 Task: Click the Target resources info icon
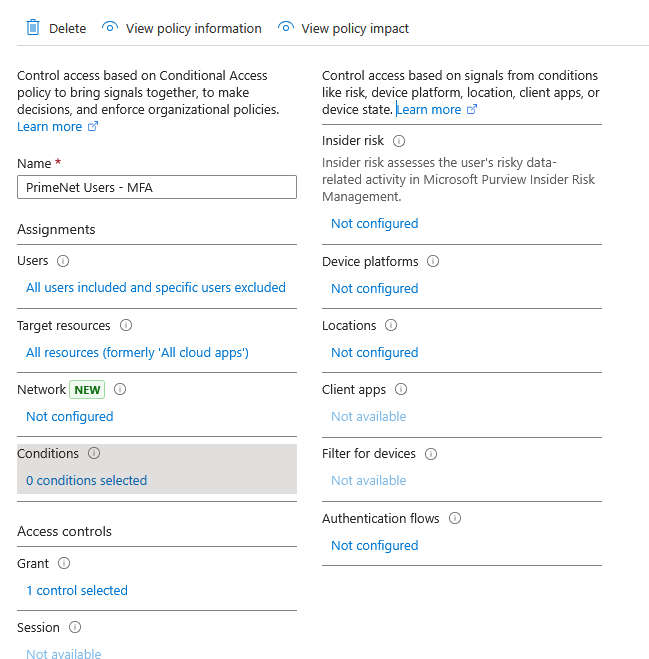126,325
